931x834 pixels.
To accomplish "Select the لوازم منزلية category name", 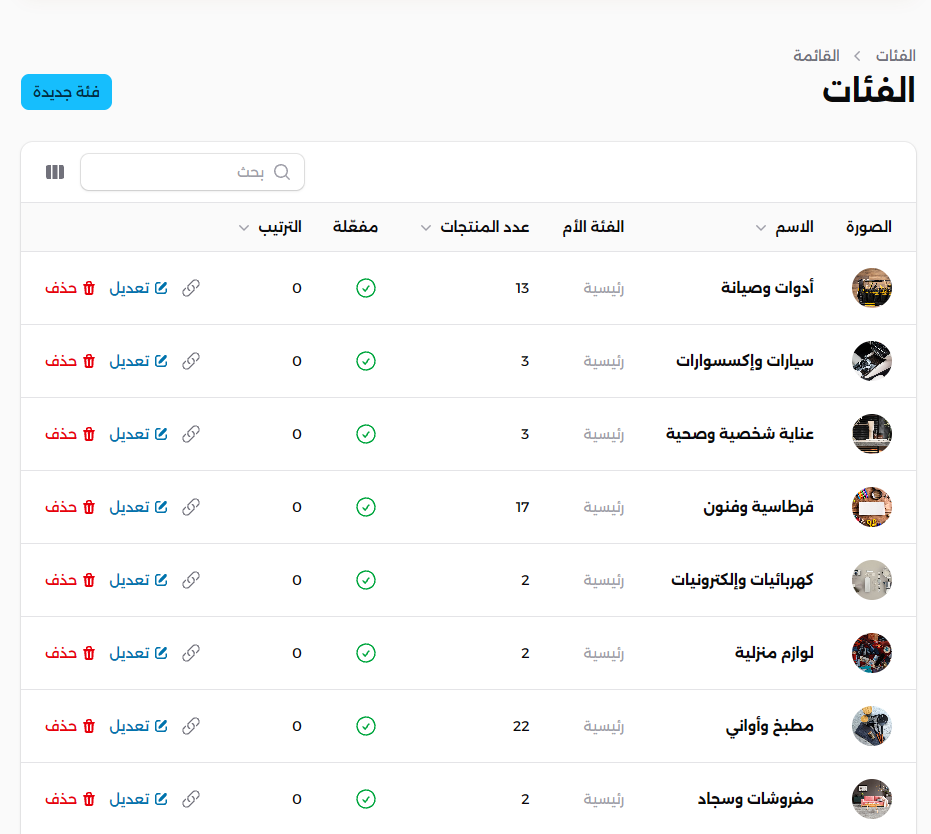I will (x=774, y=653).
